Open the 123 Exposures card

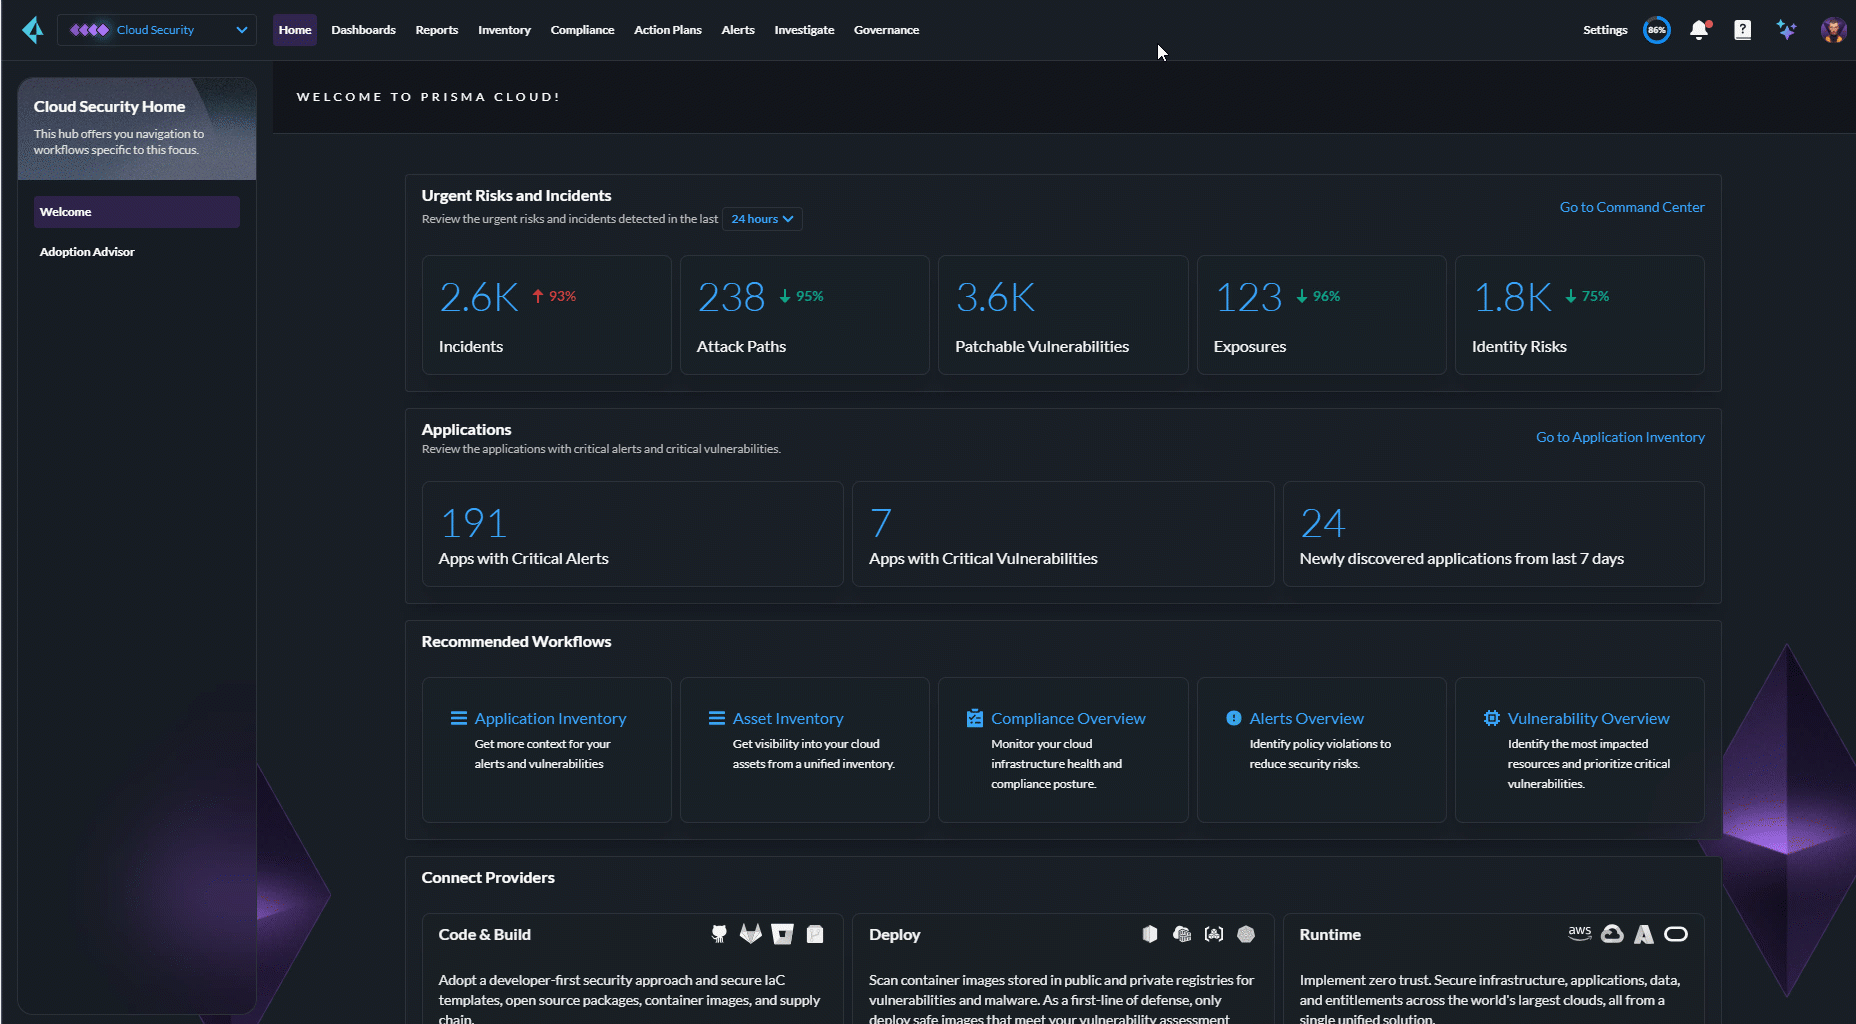click(1322, 315)
